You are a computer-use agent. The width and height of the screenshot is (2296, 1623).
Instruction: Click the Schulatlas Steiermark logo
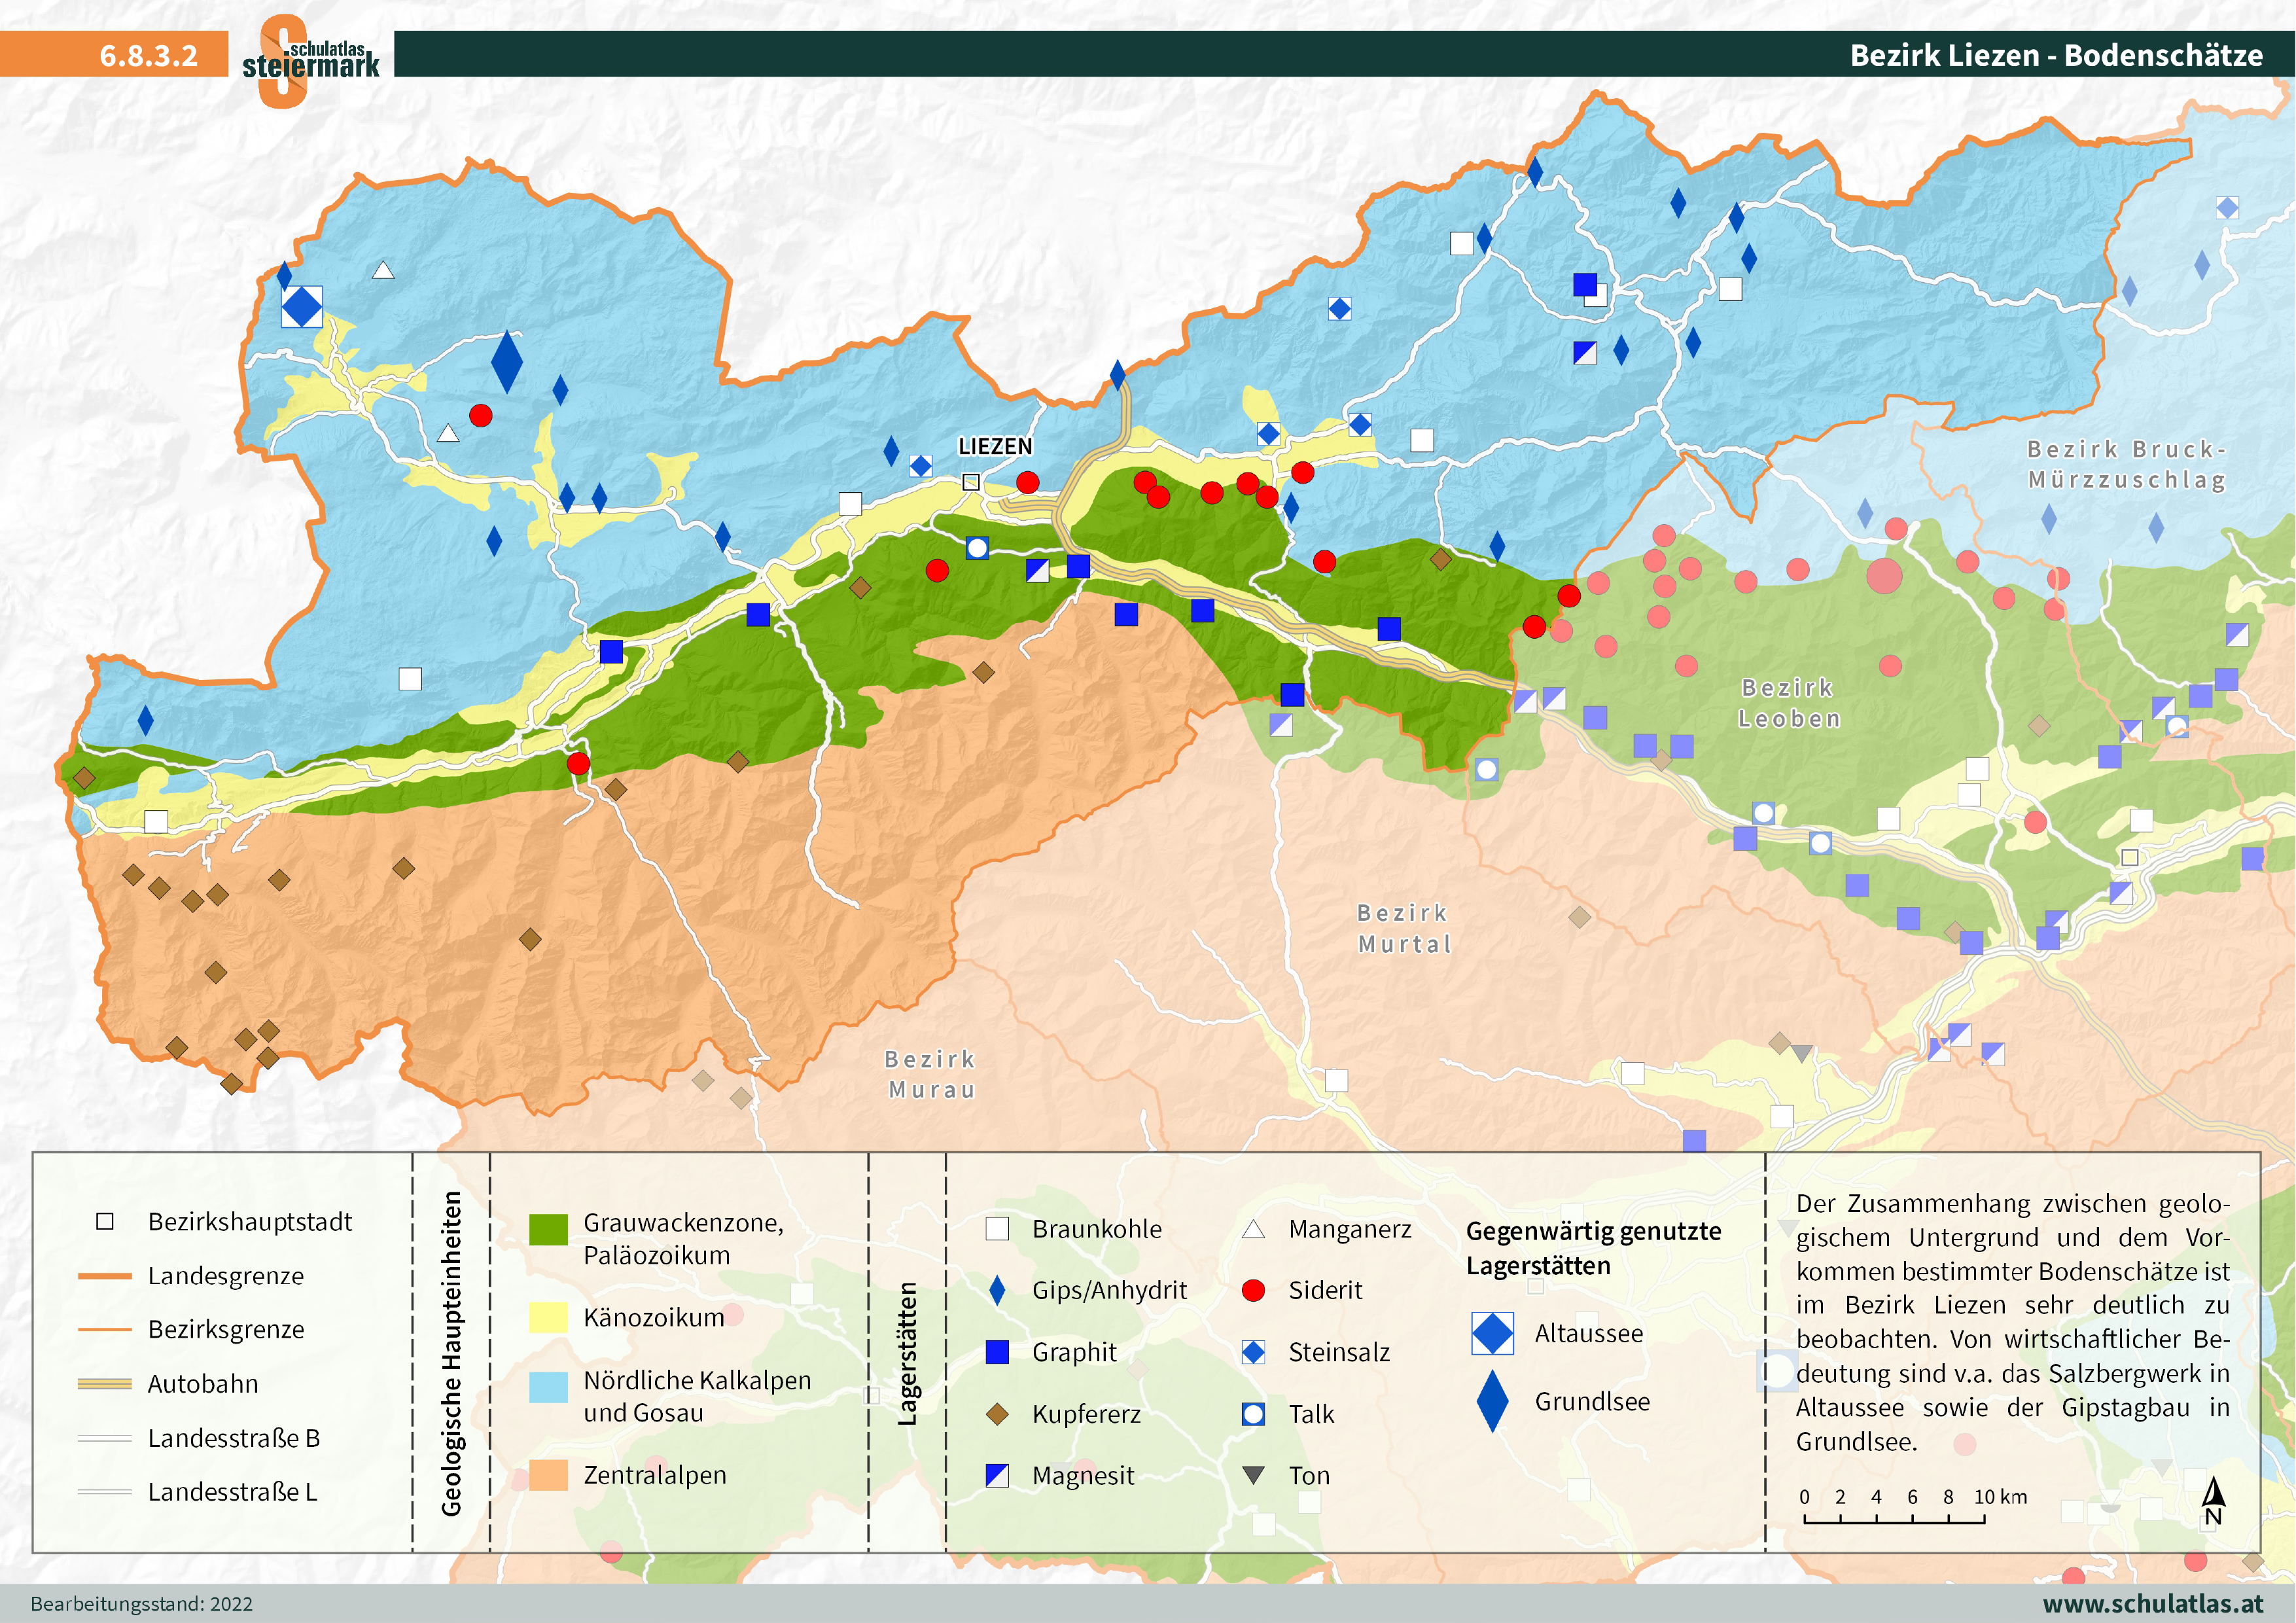point(310,60)
